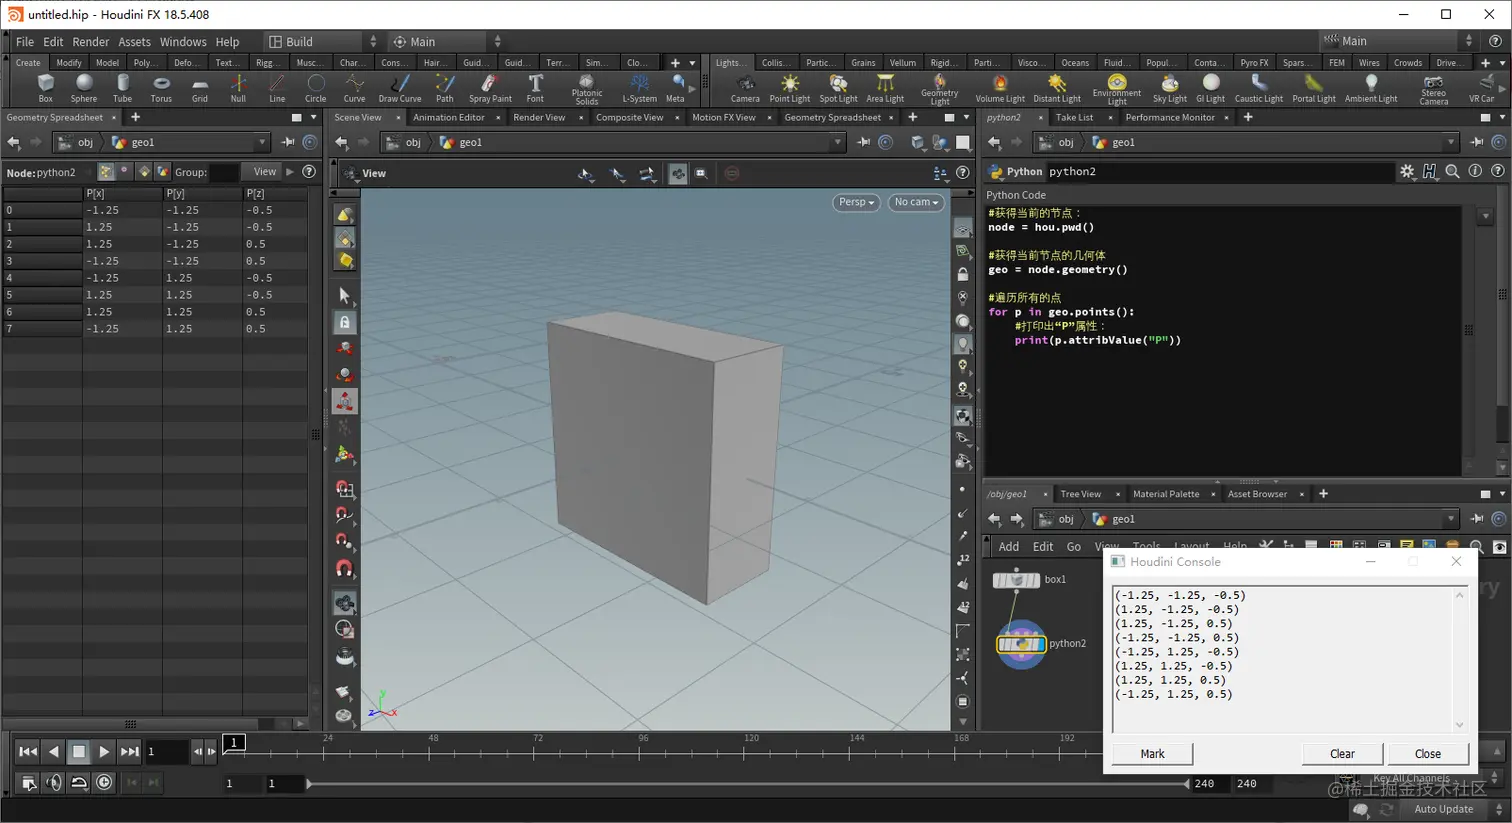Select the Box shelf tool
The width and height of the screenshot is (1512, 823).
pyautogui.click(x=45, y=87)
